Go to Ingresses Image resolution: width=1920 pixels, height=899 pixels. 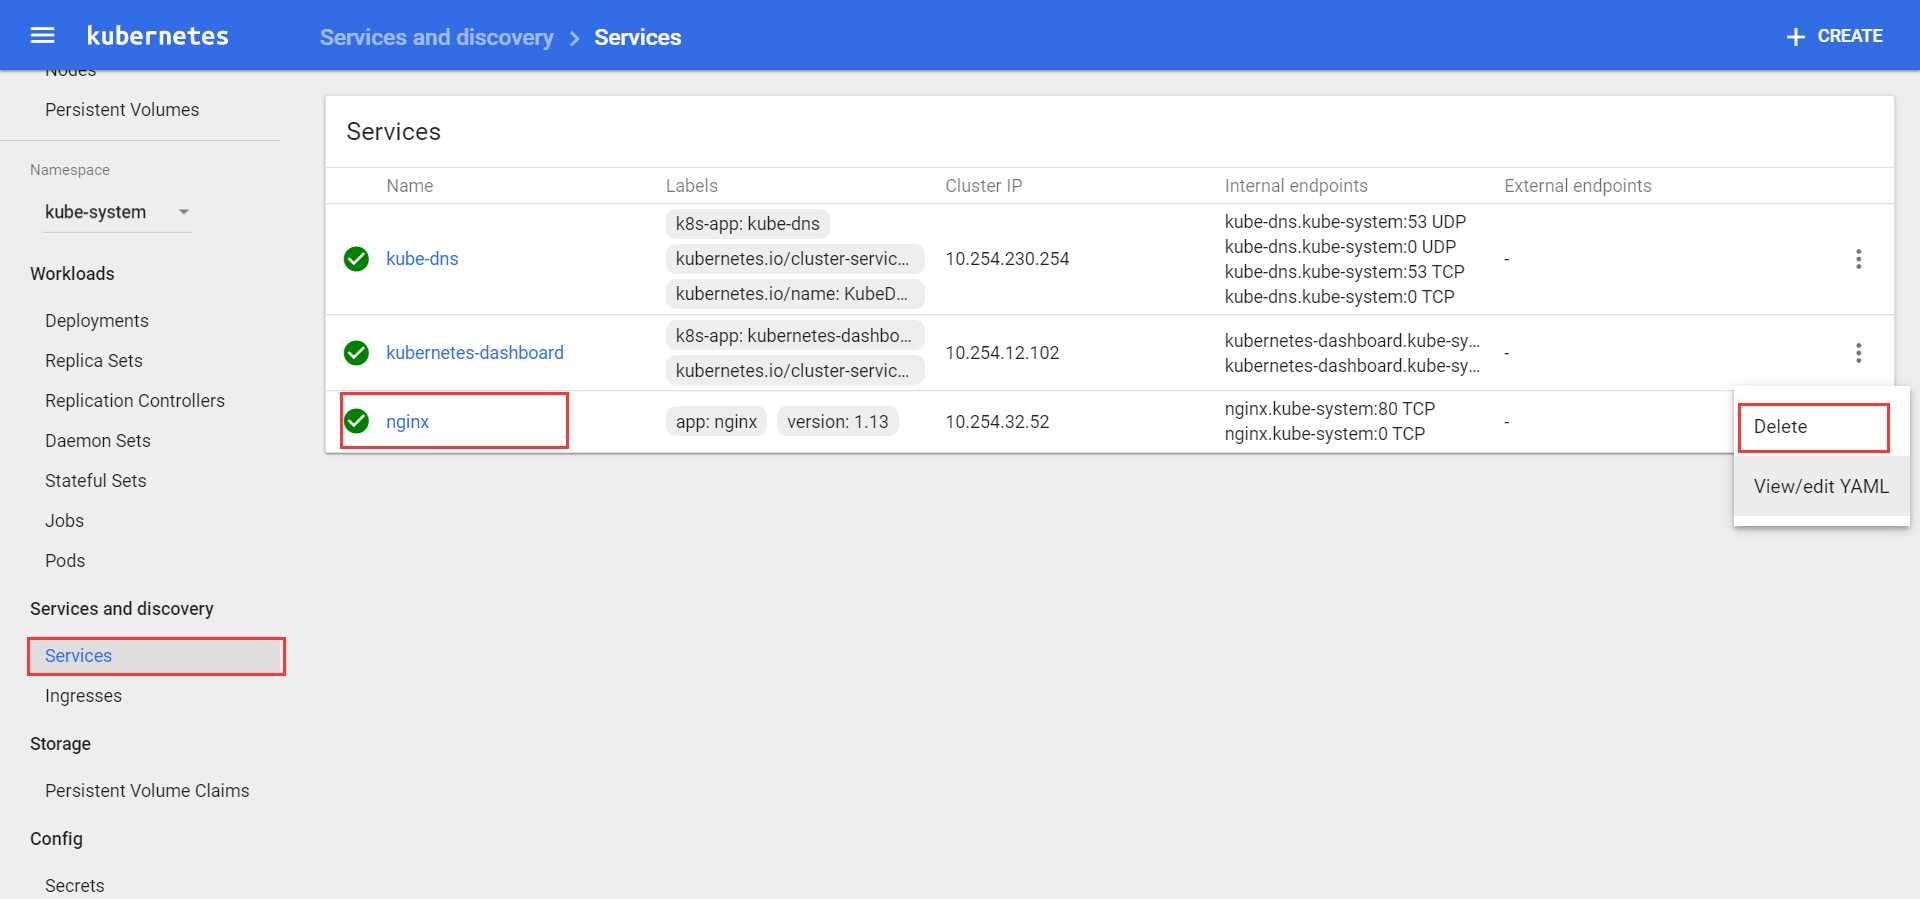83,695
